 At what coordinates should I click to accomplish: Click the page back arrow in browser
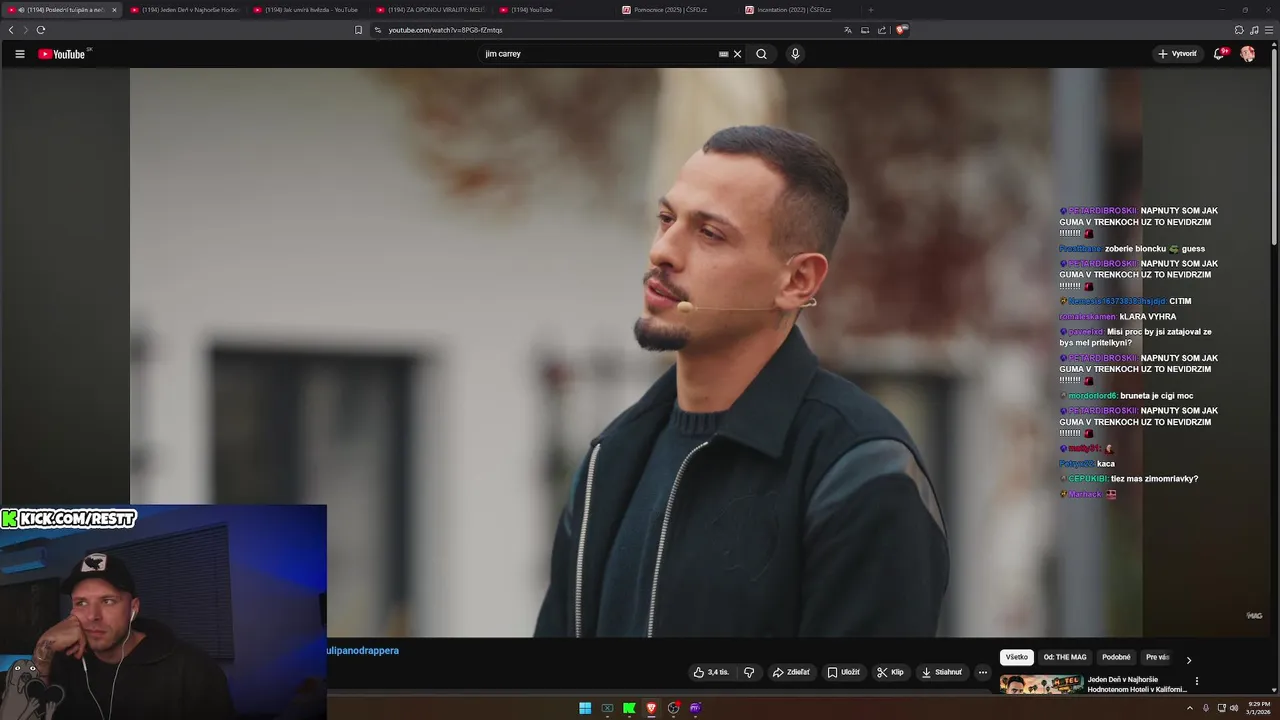pos(11,30)
